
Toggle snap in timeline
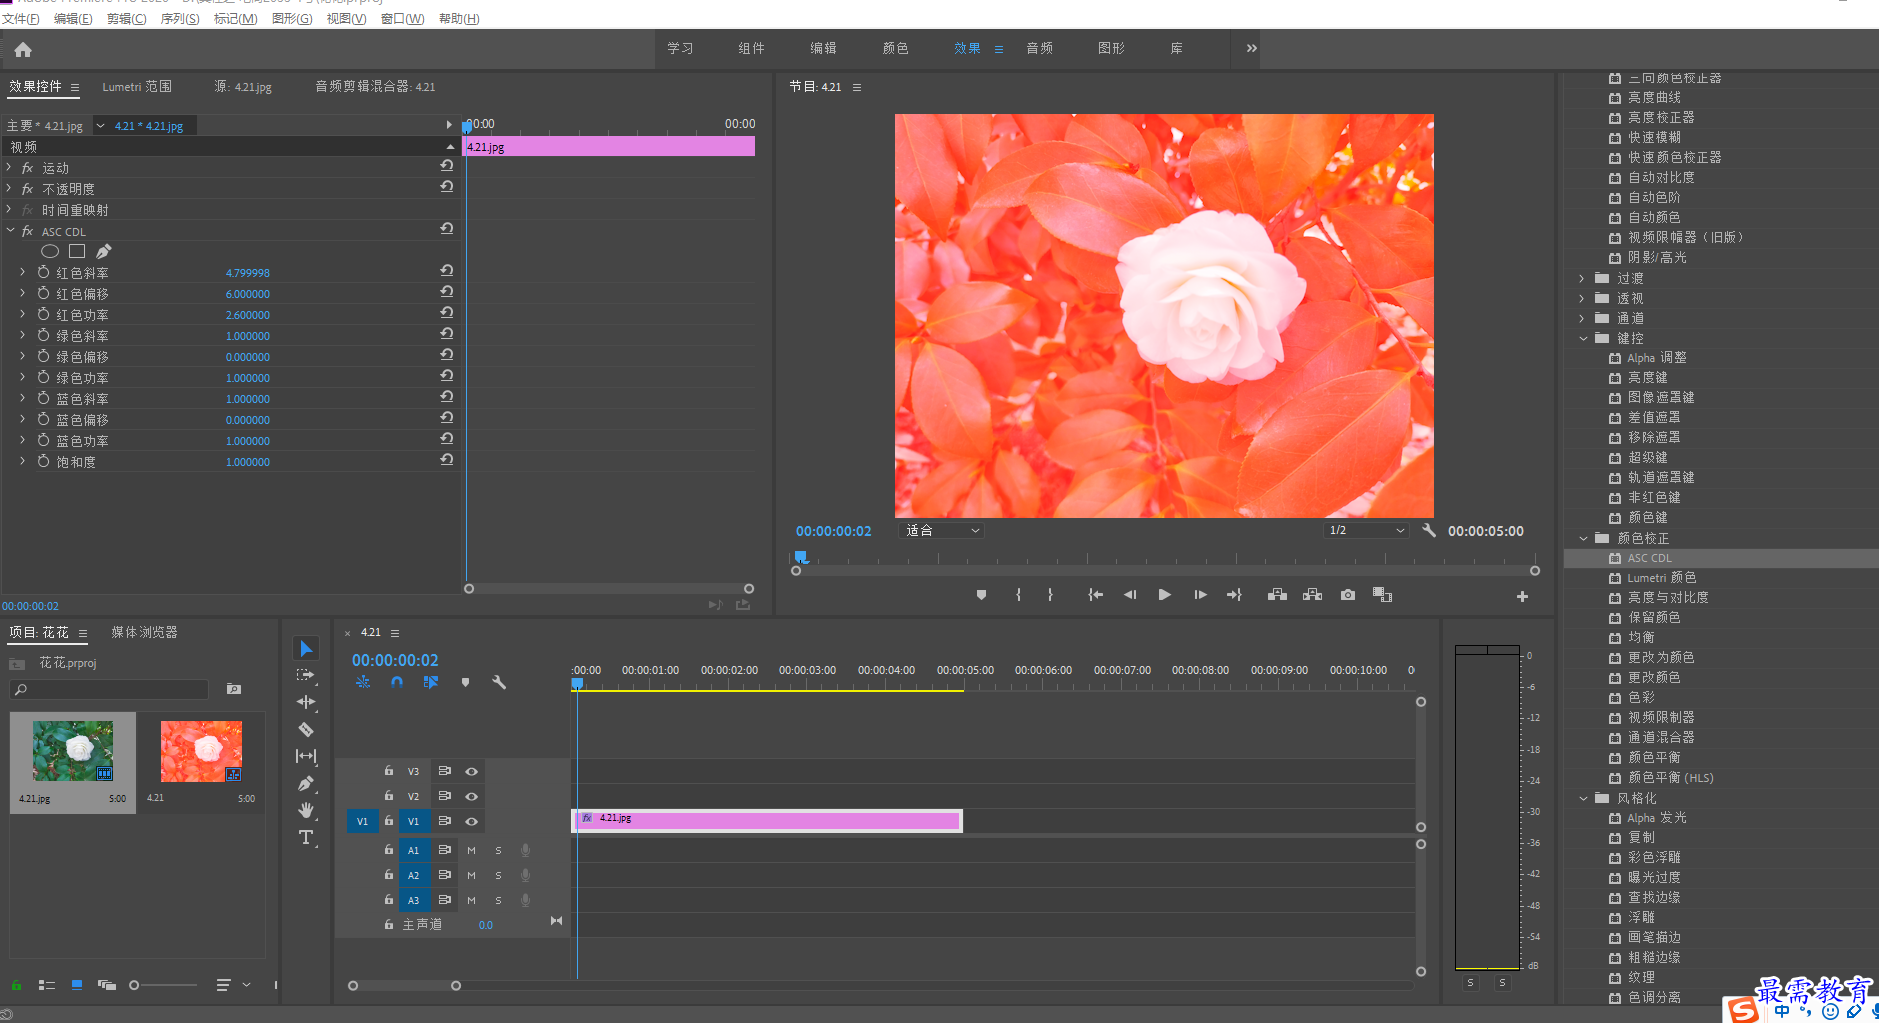[x=397, y=682]
